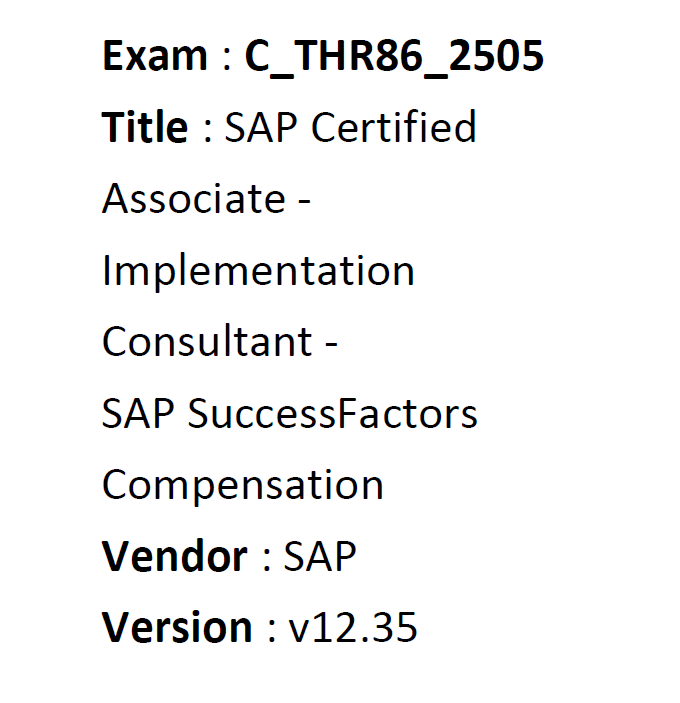The height and width of the screenshot is (703, 680).
Task: Click the colon after 'Exam'
Action: pos(227,60)
